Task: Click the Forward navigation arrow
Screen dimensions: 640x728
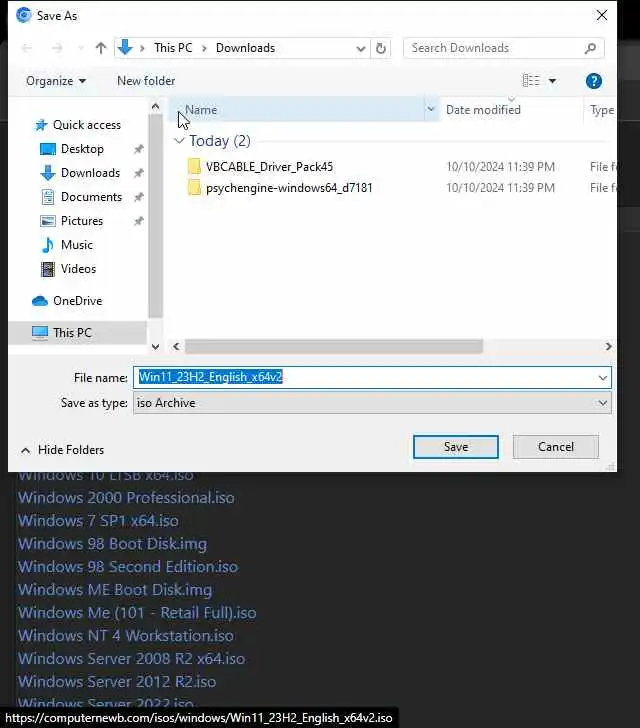Action: click(57, 48)
